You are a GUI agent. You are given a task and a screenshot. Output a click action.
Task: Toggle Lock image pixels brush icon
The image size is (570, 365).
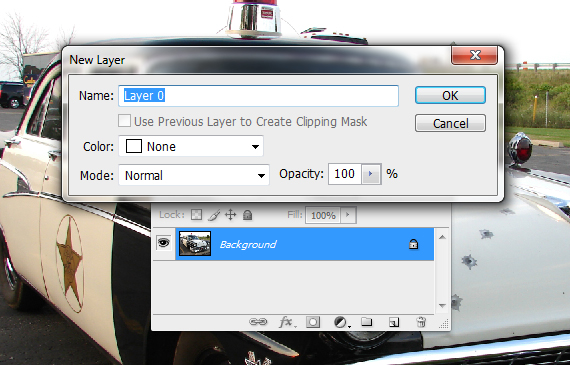pyautogui.click(x=214, y=215)
